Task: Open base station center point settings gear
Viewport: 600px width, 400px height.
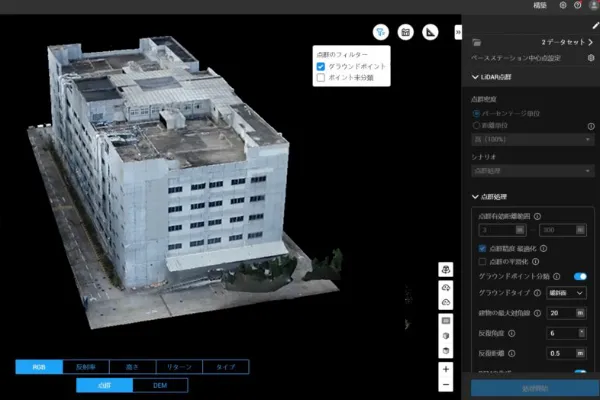Action: [591, 58]
